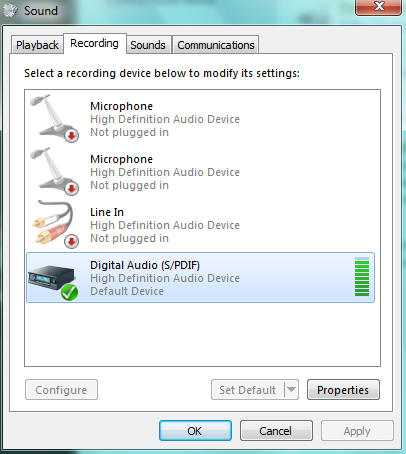Image resolution: width=406 pixels, height=454 pixels.
Task: Close the Sound dialog window
Action: click(378, 7)
